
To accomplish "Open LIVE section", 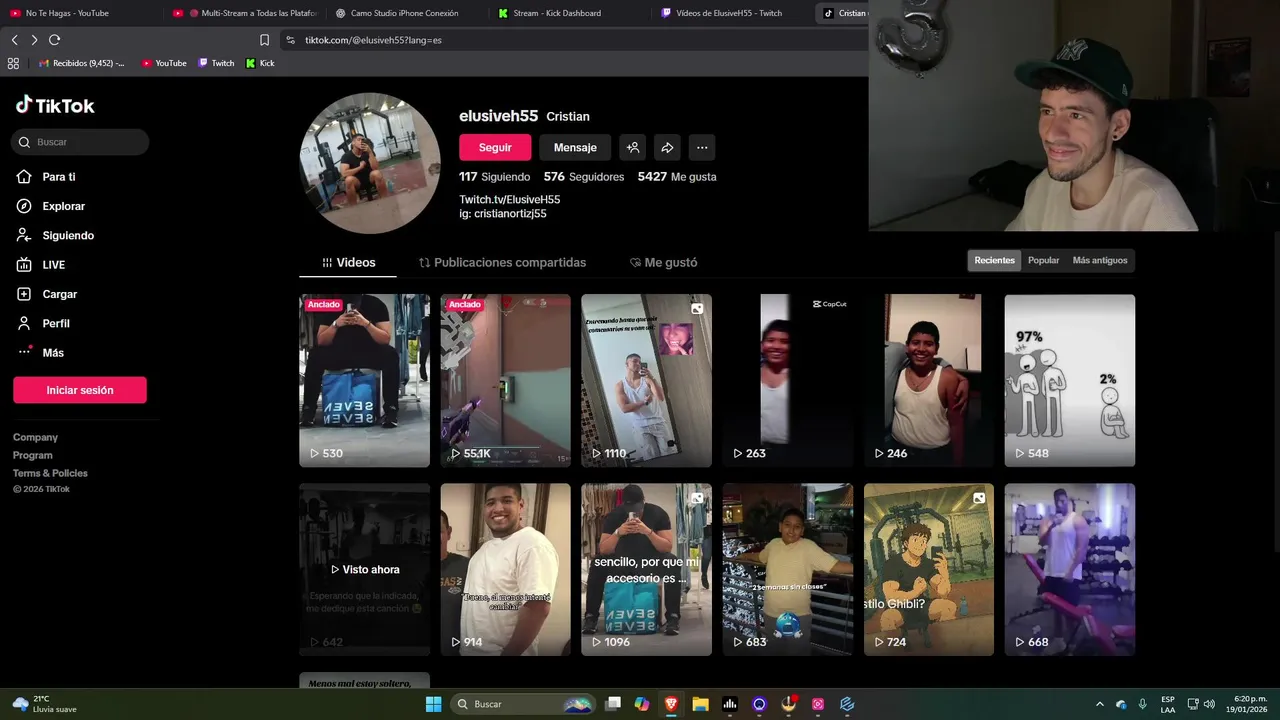I will [x=41, y=265].
